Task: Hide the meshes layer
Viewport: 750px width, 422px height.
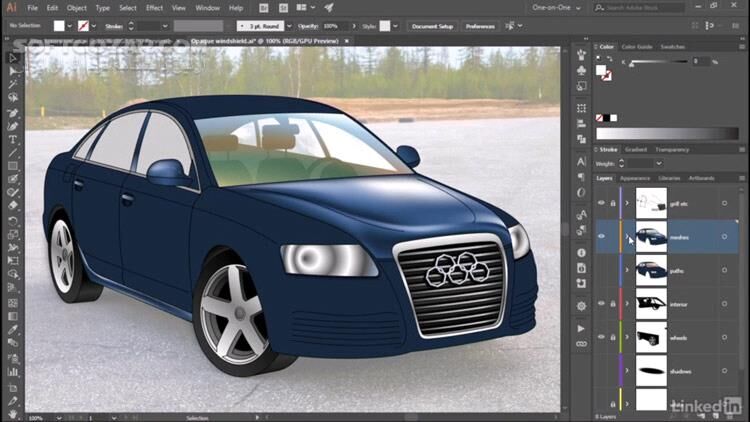Action: (601, 236)
